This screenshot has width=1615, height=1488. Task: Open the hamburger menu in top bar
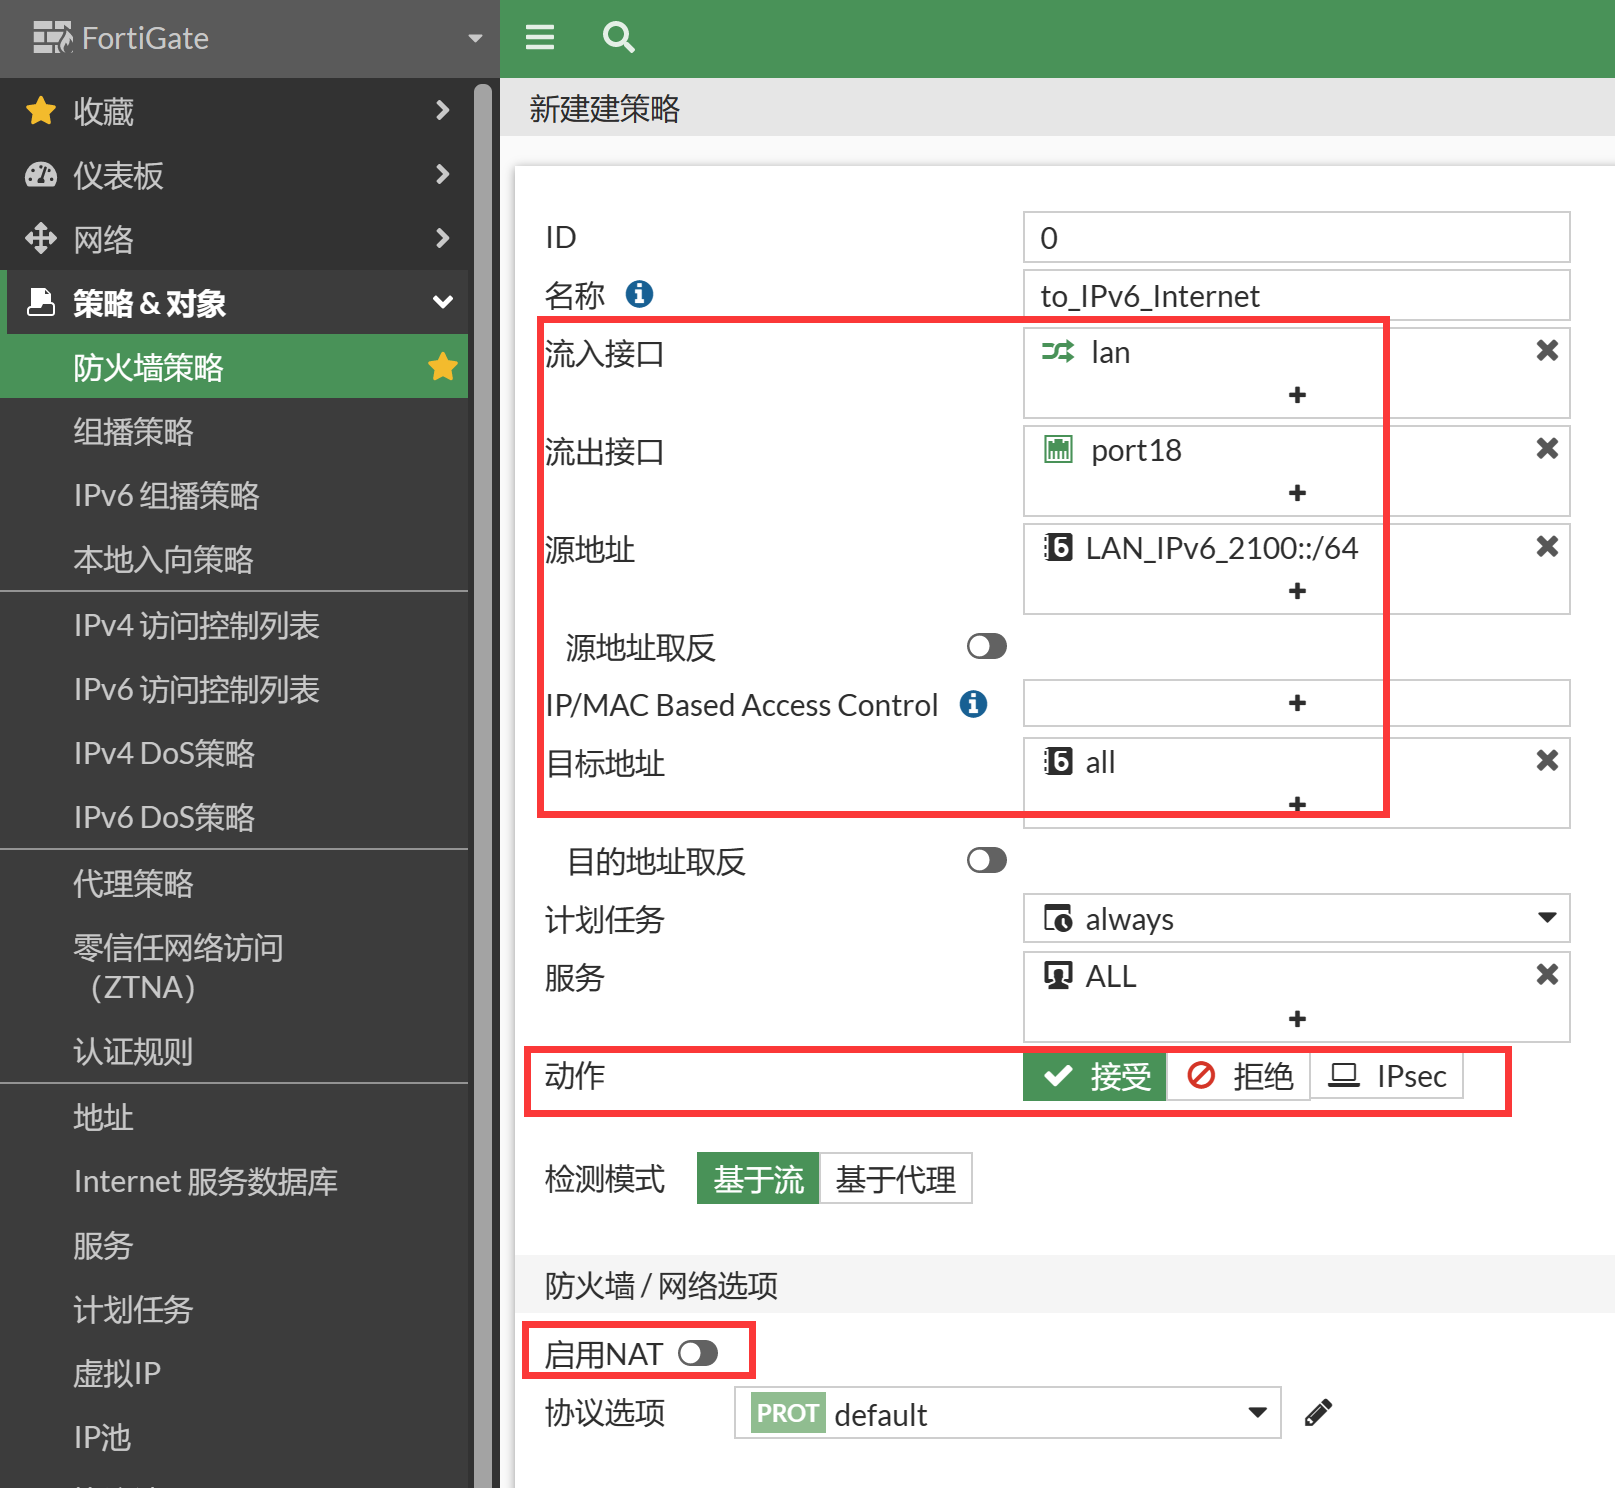540,38
